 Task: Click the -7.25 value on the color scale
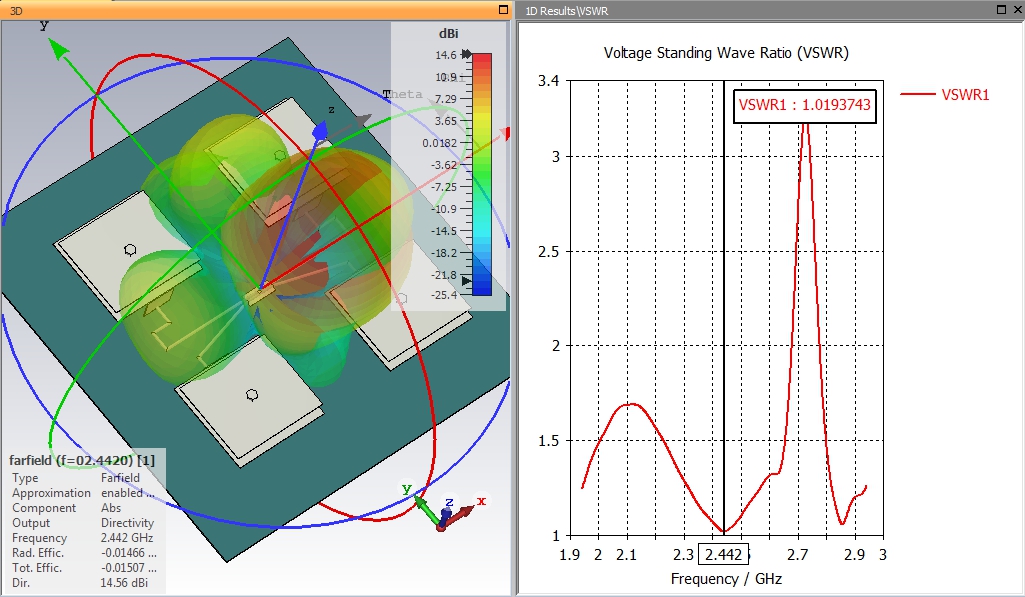pos(444,187)
